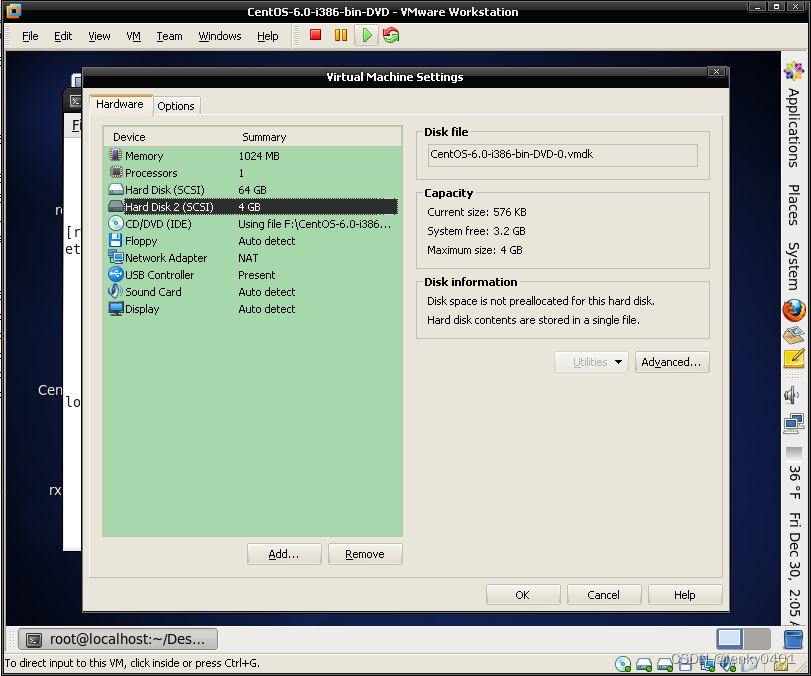Open the mail package icon in guest panel
Image resolution: width=811 pixels, height=676 pixels.
[793, 335]
